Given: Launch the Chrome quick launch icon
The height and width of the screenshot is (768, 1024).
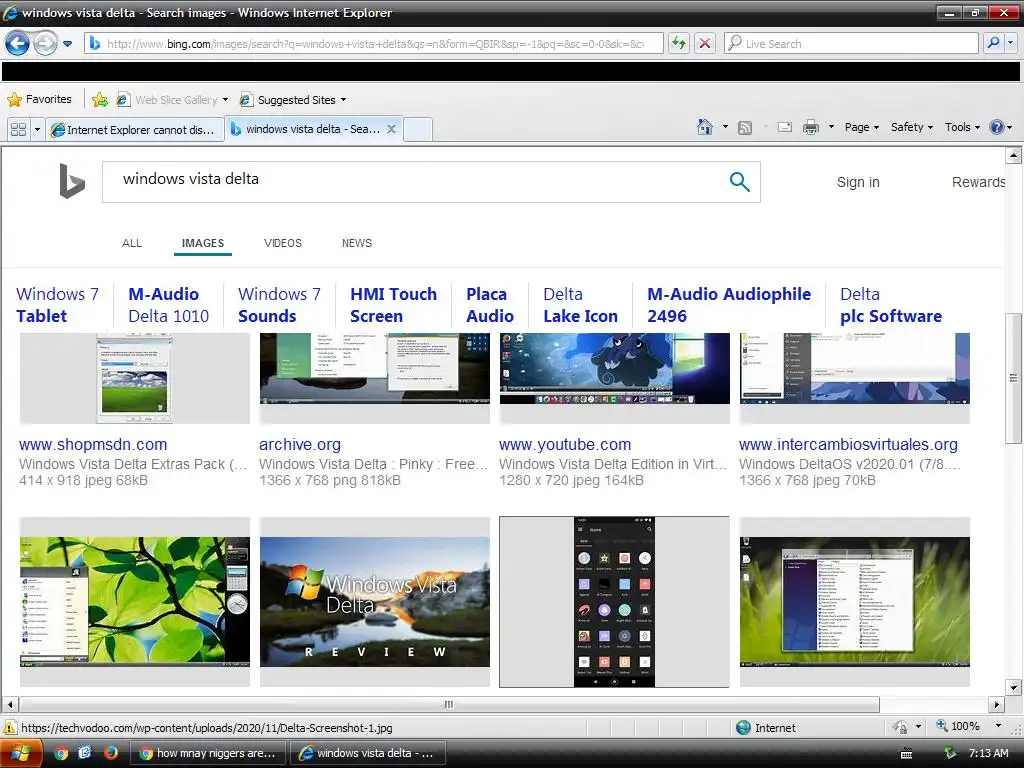Looking at the screenshot, I should 61,754.
